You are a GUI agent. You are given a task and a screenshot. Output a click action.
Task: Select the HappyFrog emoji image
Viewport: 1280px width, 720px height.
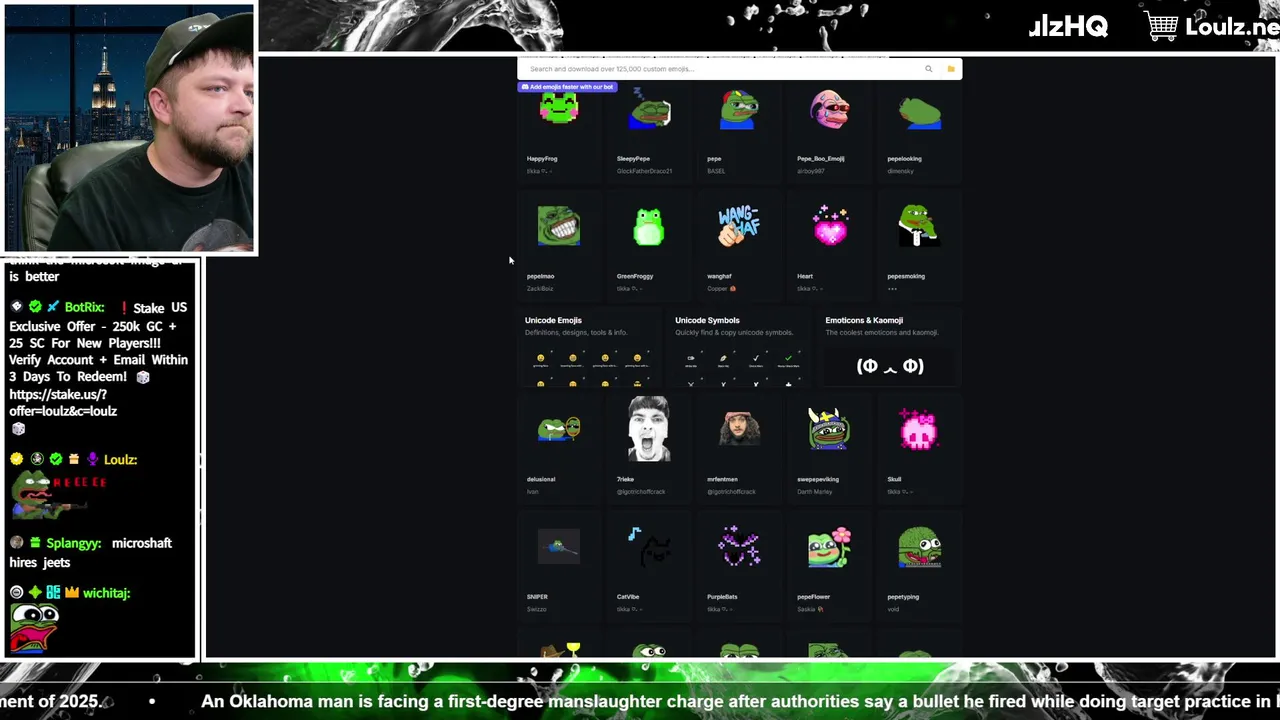[558, 108]
